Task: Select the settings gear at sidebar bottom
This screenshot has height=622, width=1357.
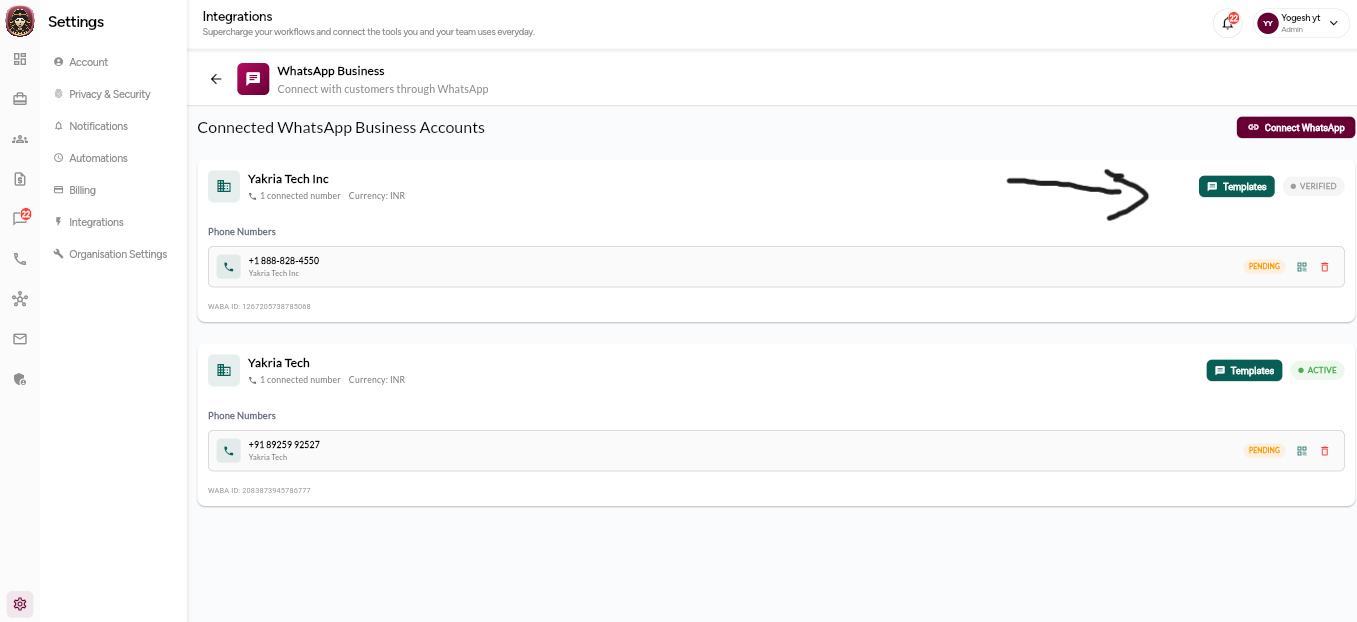Action: click(x=20, y=604)
